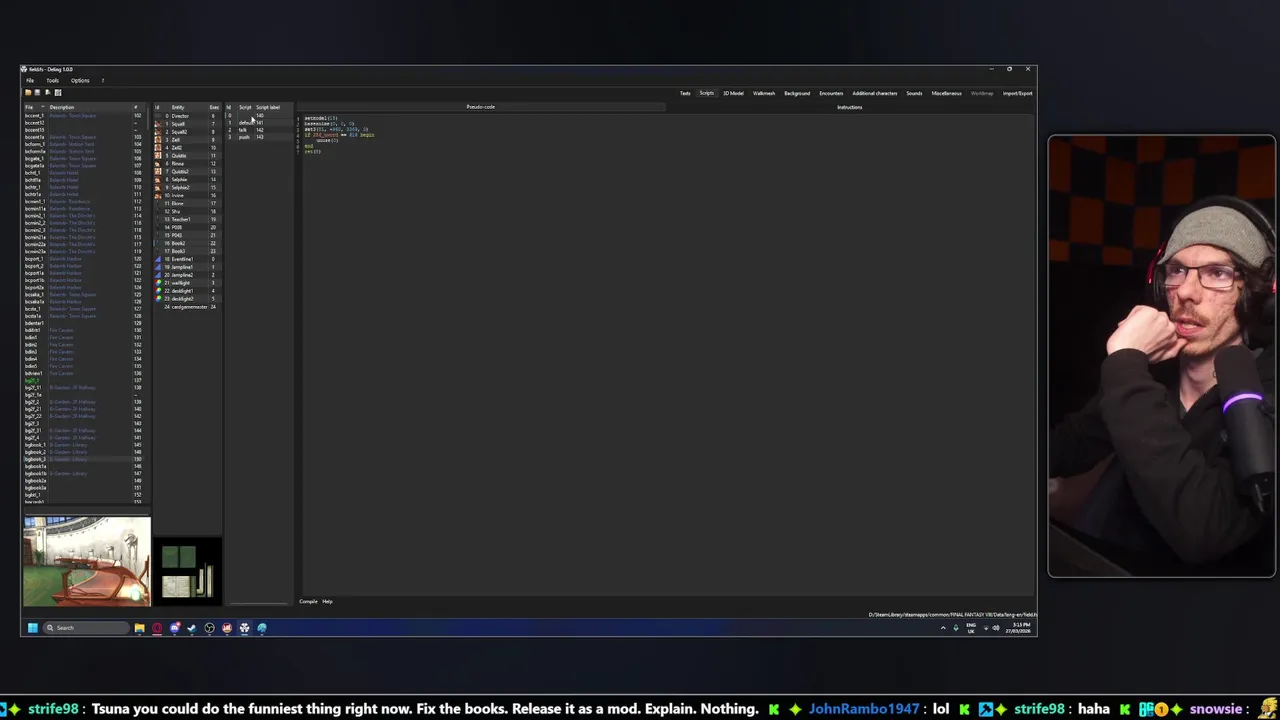Select the Selphie2 entity portrait icon

(158, 188)
